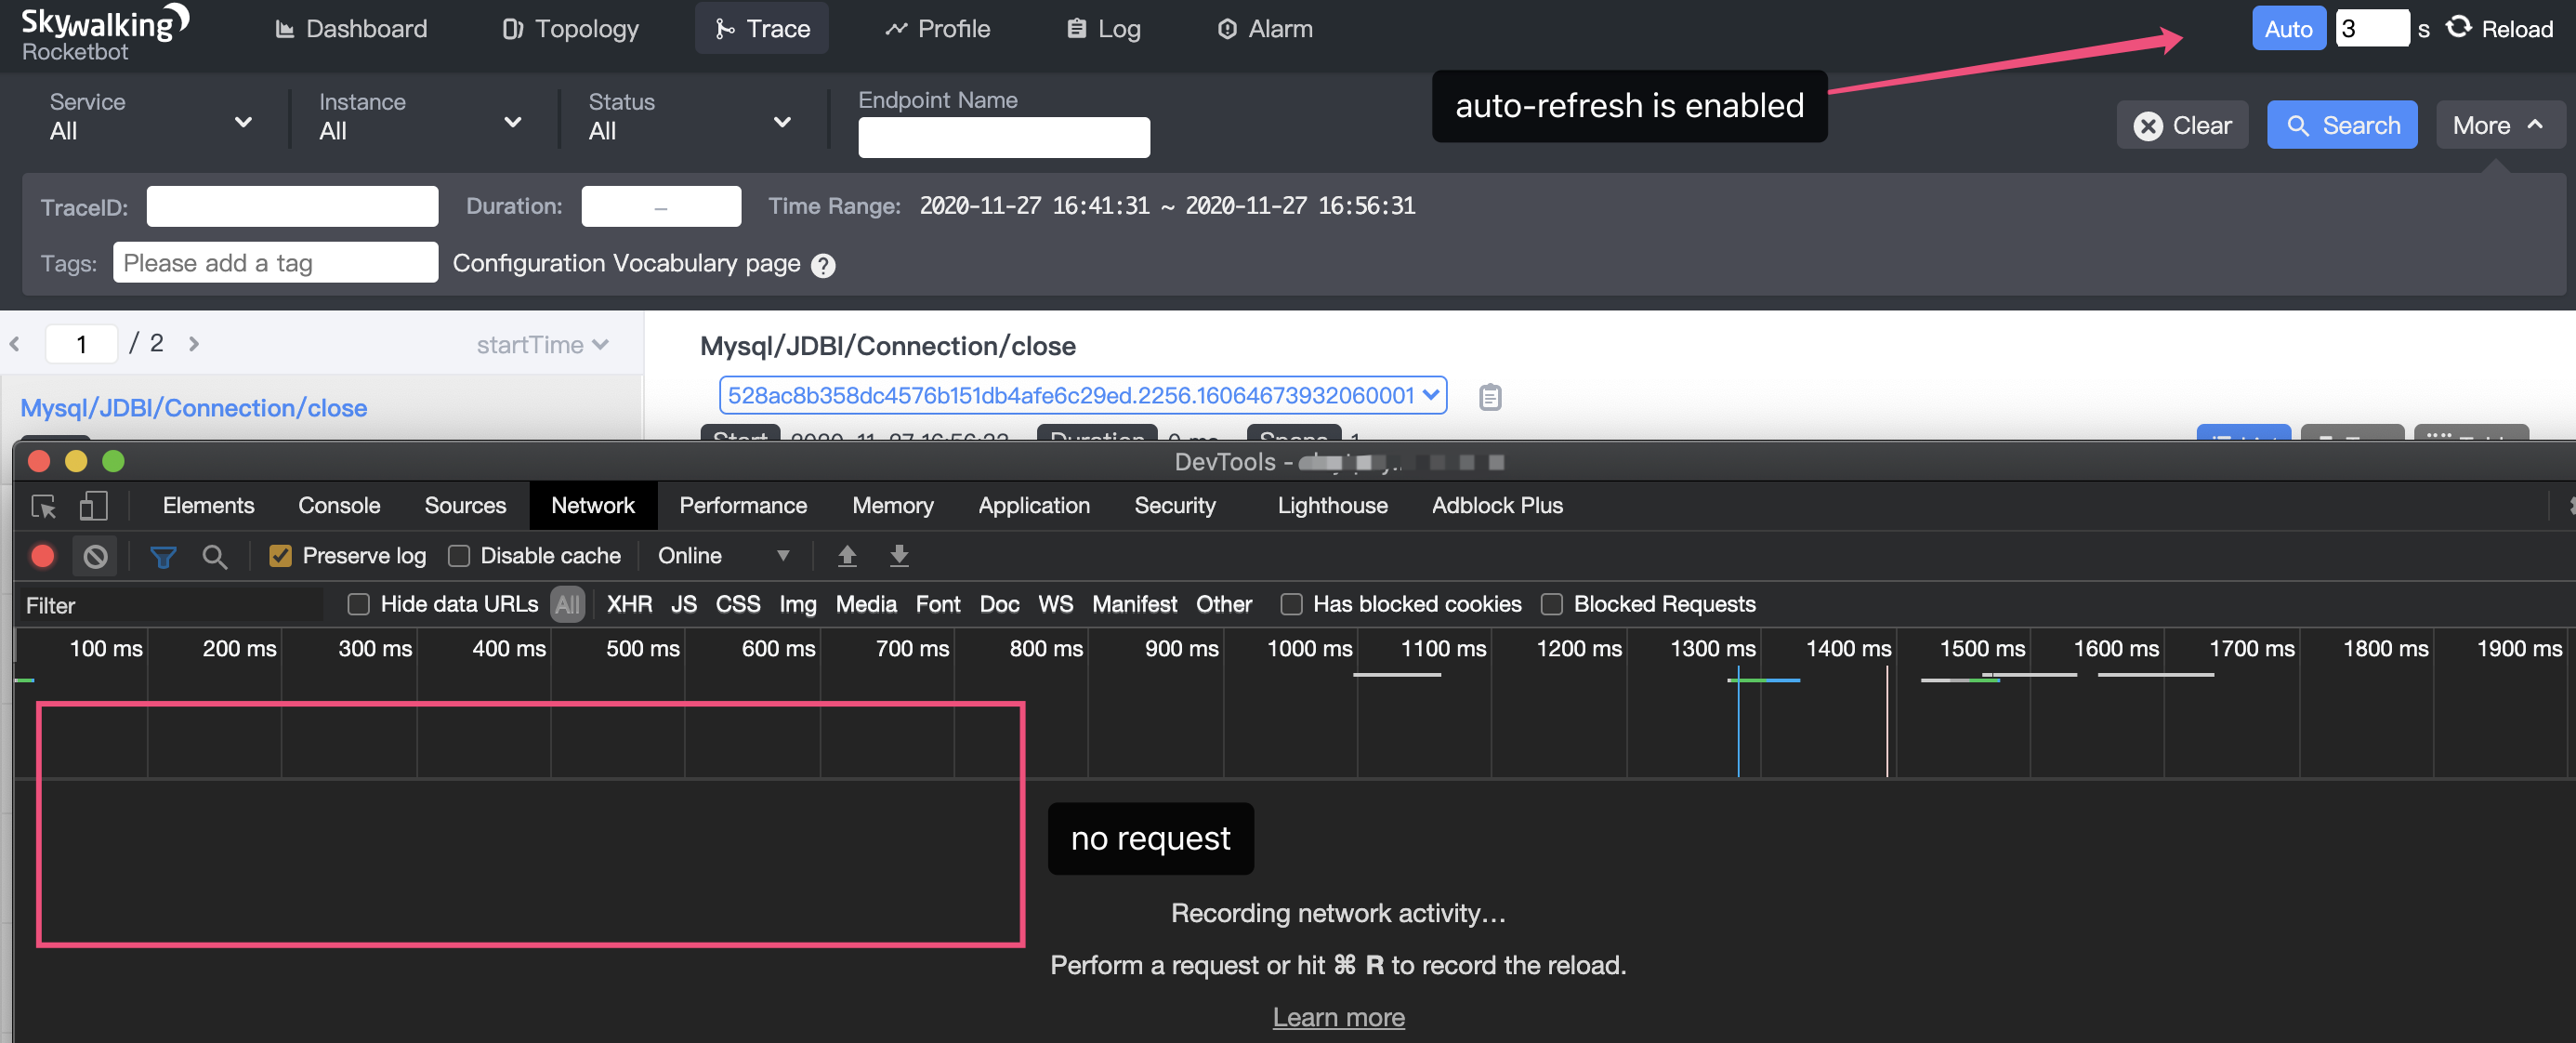Expand the trace ID selector dropdown
The height and width of the screenshot is (1043, 2576).
[x=1082, y=396]
